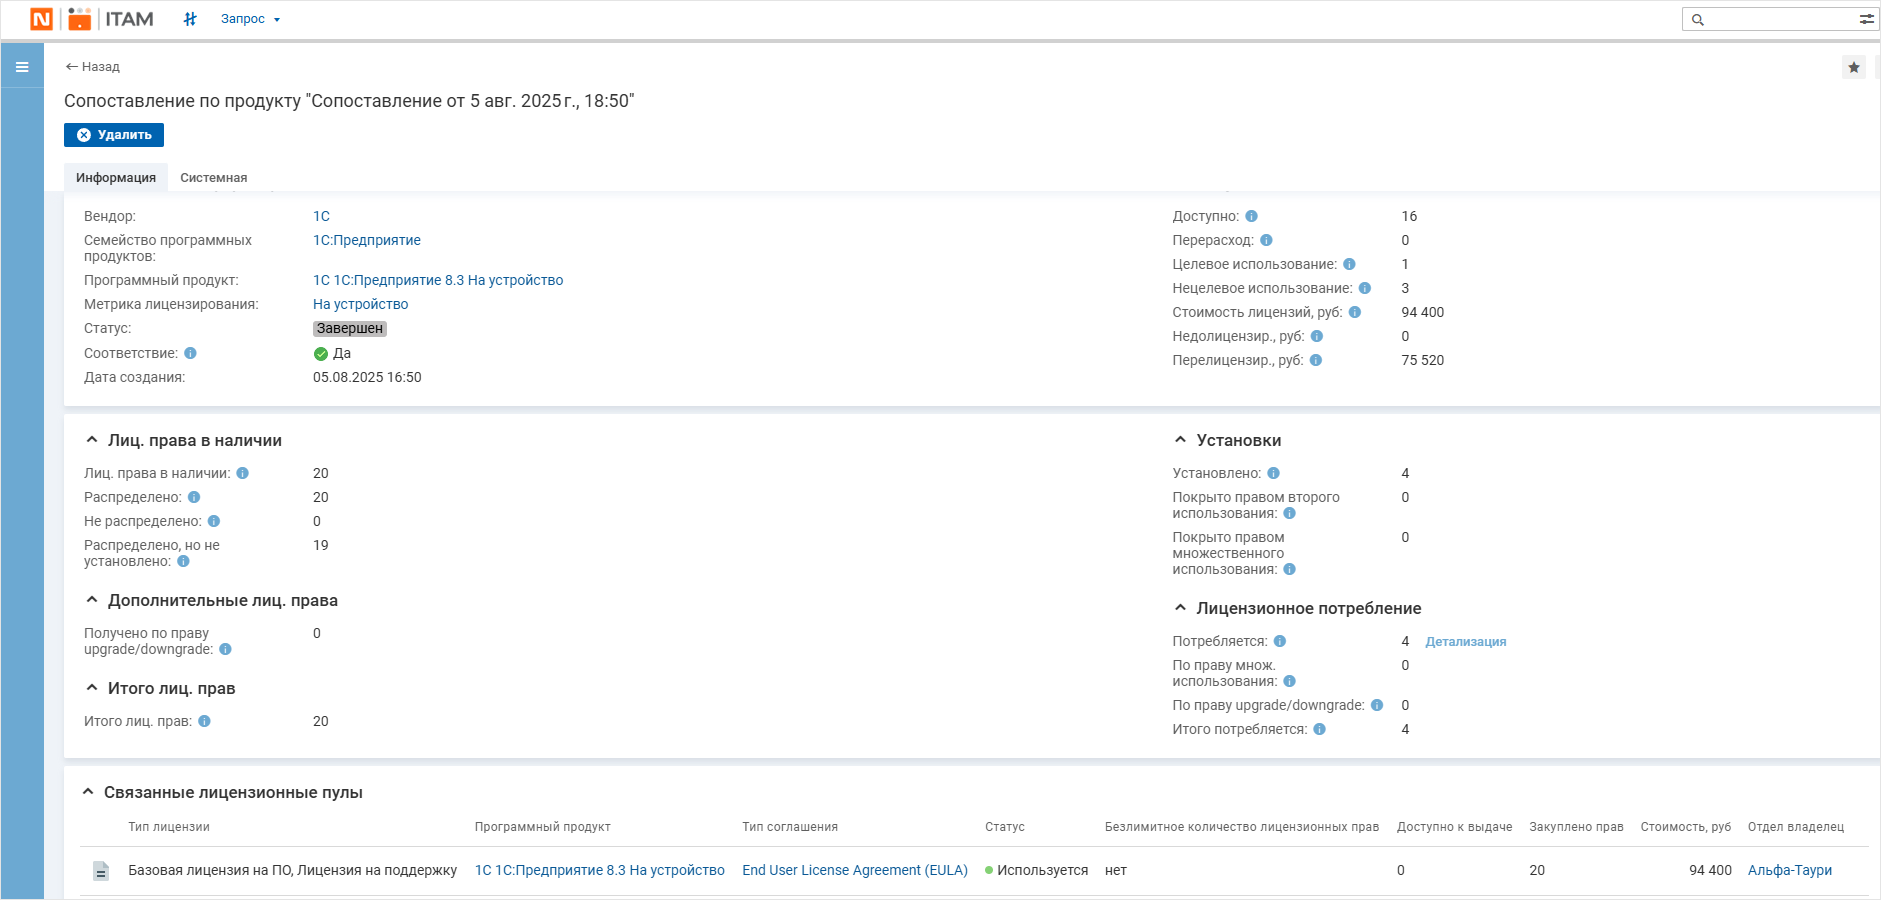Collapse the Лицензионное потребление section
This screenshot has height=900, width=1881.
pyautogui.click(x=1180, y=608)
